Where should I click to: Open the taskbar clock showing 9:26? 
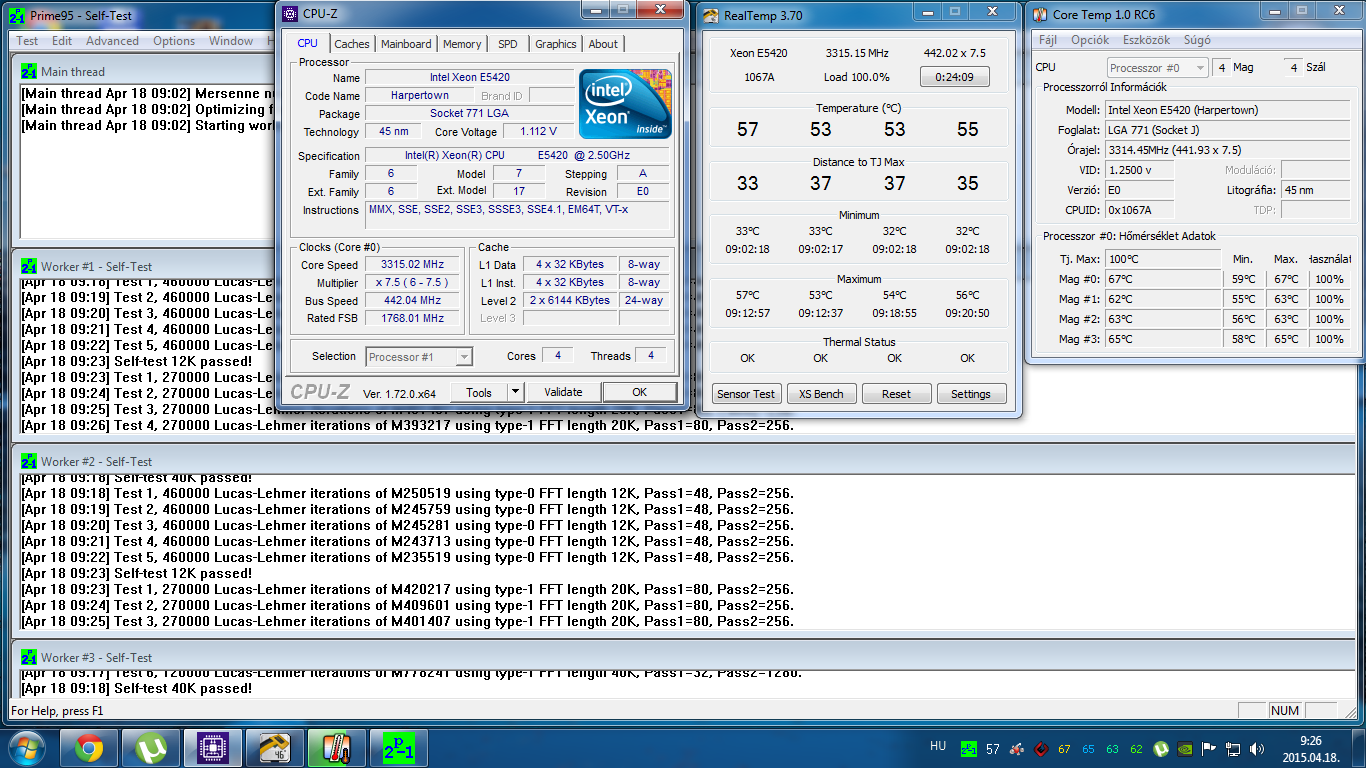pyautogui.click(x=1310, y=749)
